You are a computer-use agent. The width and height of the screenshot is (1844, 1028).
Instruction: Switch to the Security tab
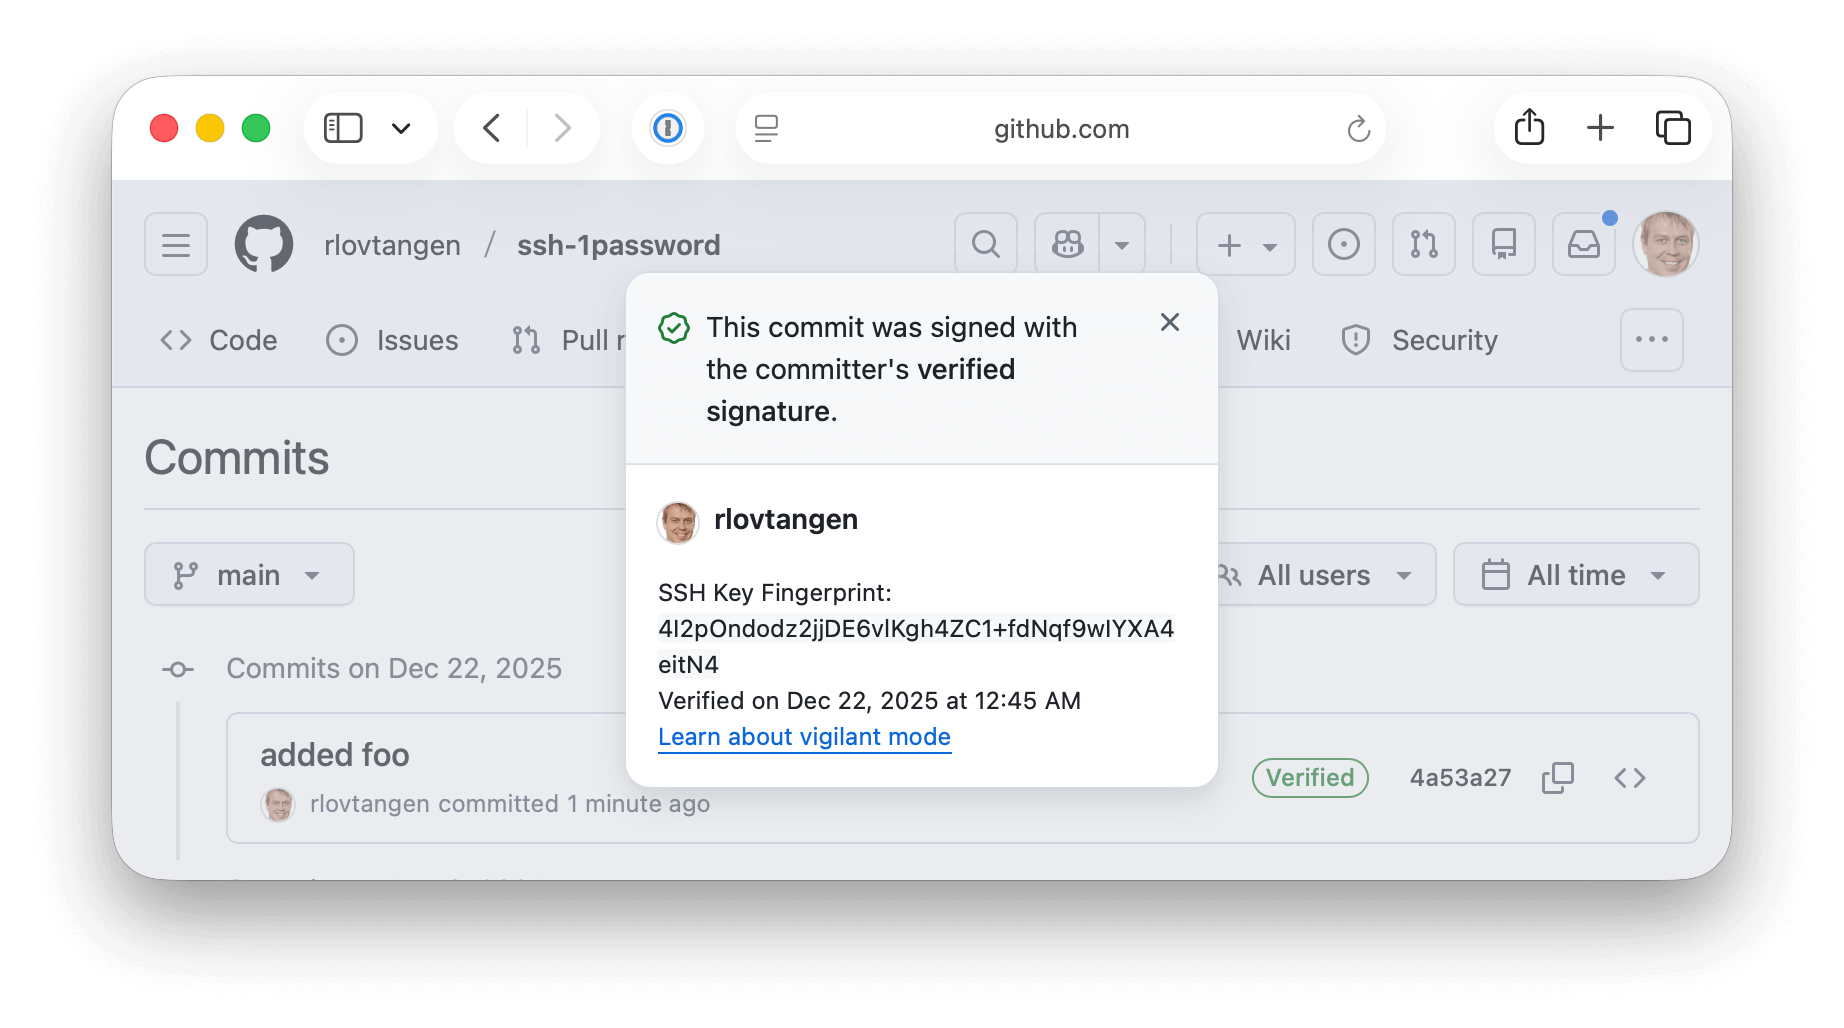coord(1420,340)
